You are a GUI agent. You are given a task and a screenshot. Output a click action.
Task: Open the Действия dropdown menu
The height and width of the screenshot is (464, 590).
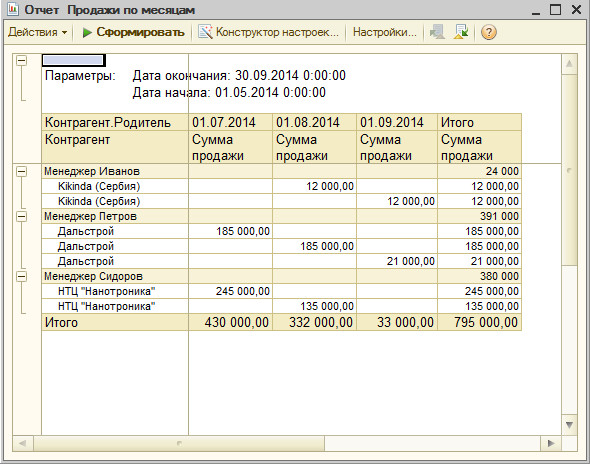point(37,32)
